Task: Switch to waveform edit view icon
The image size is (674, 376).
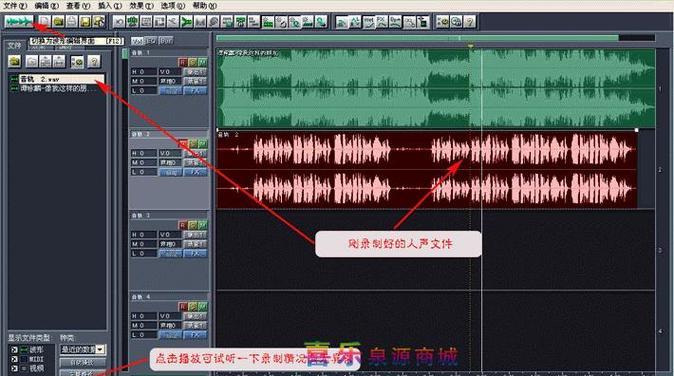Action: [x=19, y=21]
